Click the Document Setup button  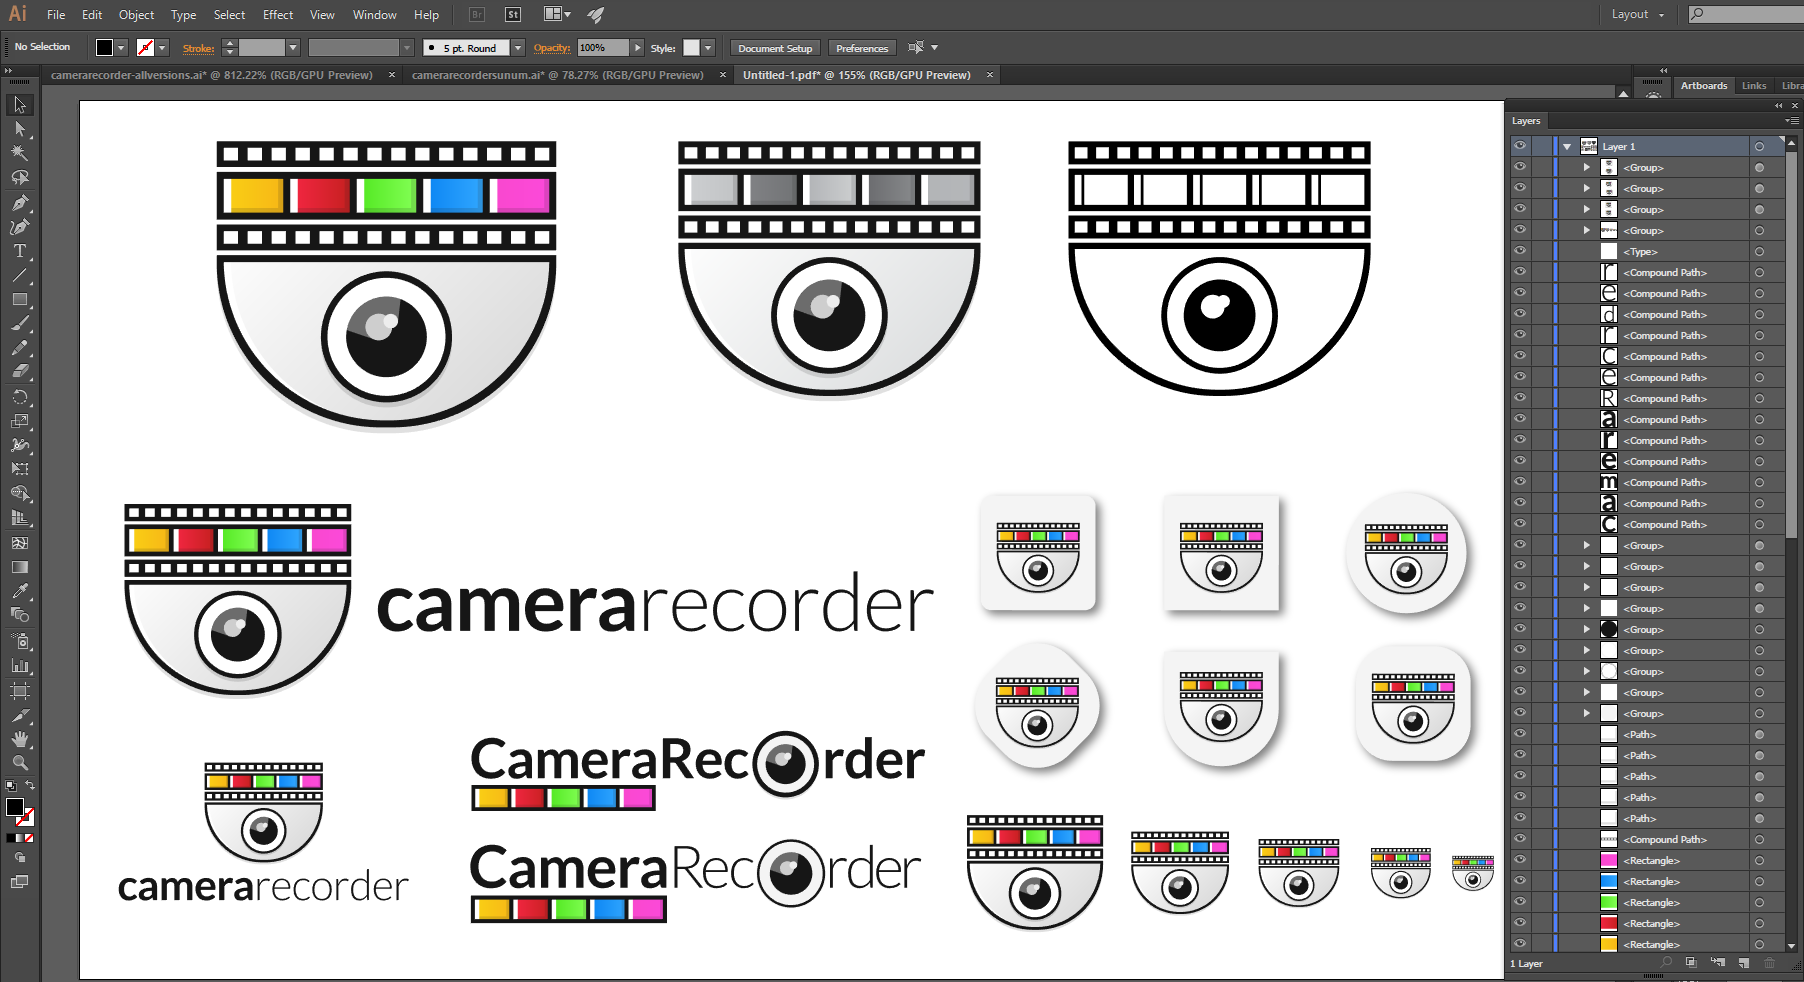coord(775,48)
